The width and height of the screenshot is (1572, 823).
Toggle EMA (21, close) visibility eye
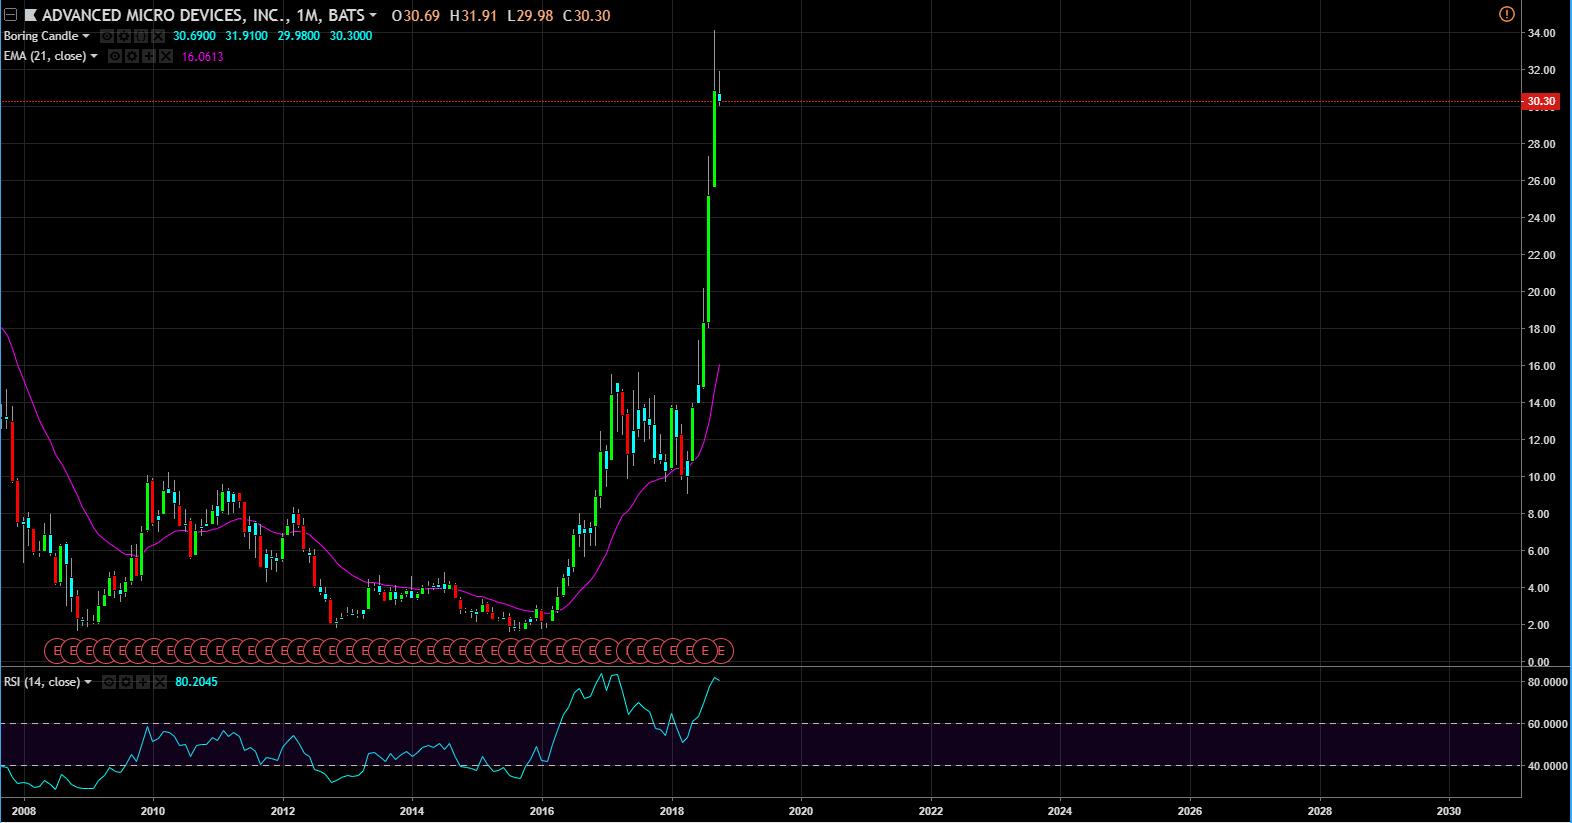(115, 56)
